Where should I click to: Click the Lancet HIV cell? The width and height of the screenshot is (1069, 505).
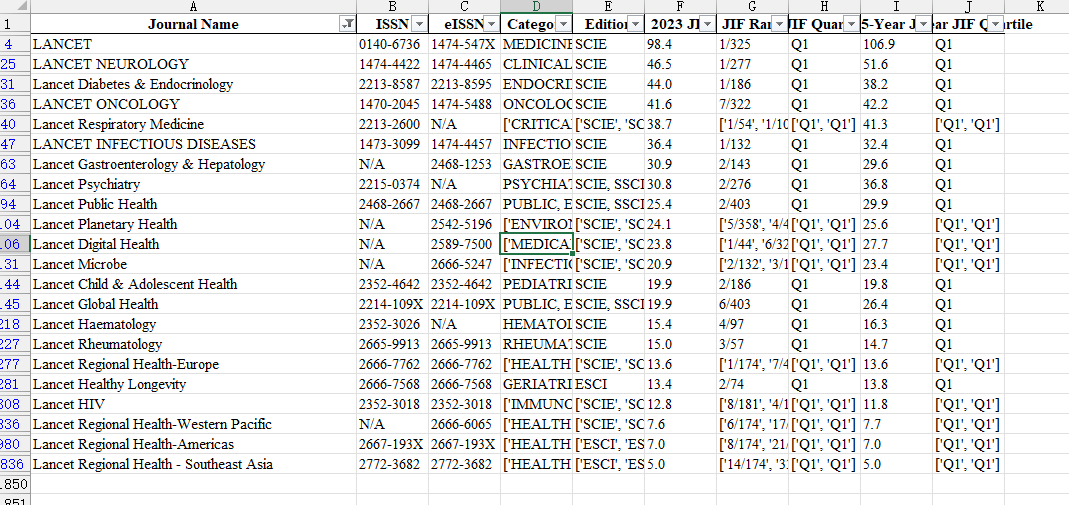[194, 404]
